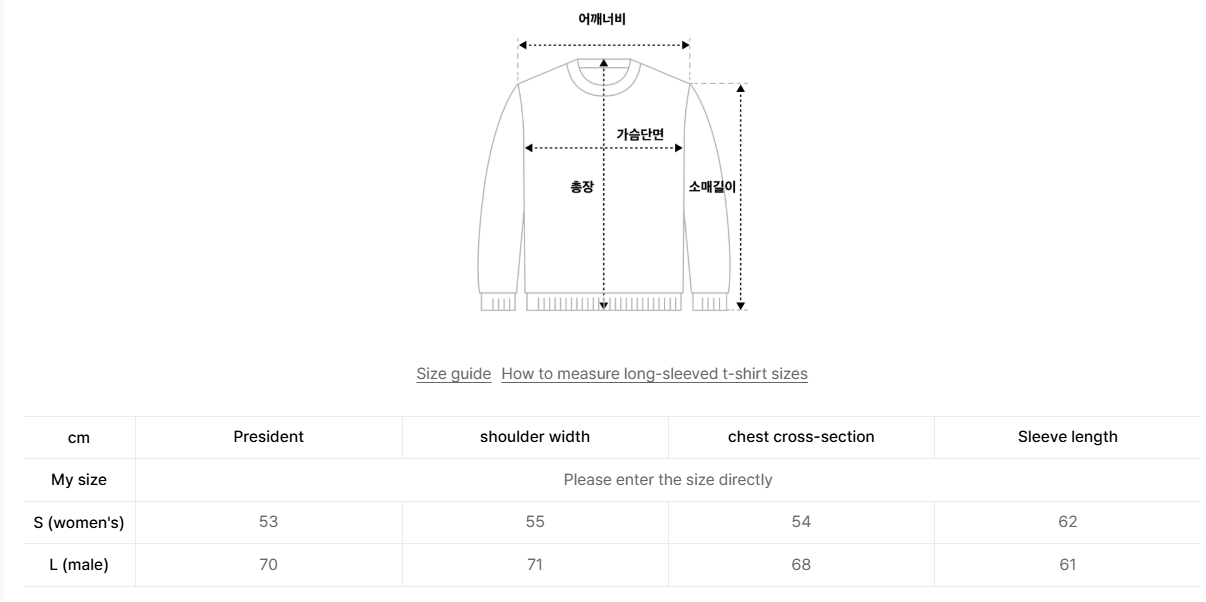Screen dimensions: 1206x602
Task: Click the shoulder width column header
Action: pyautogui.click(x=535, y=436)
